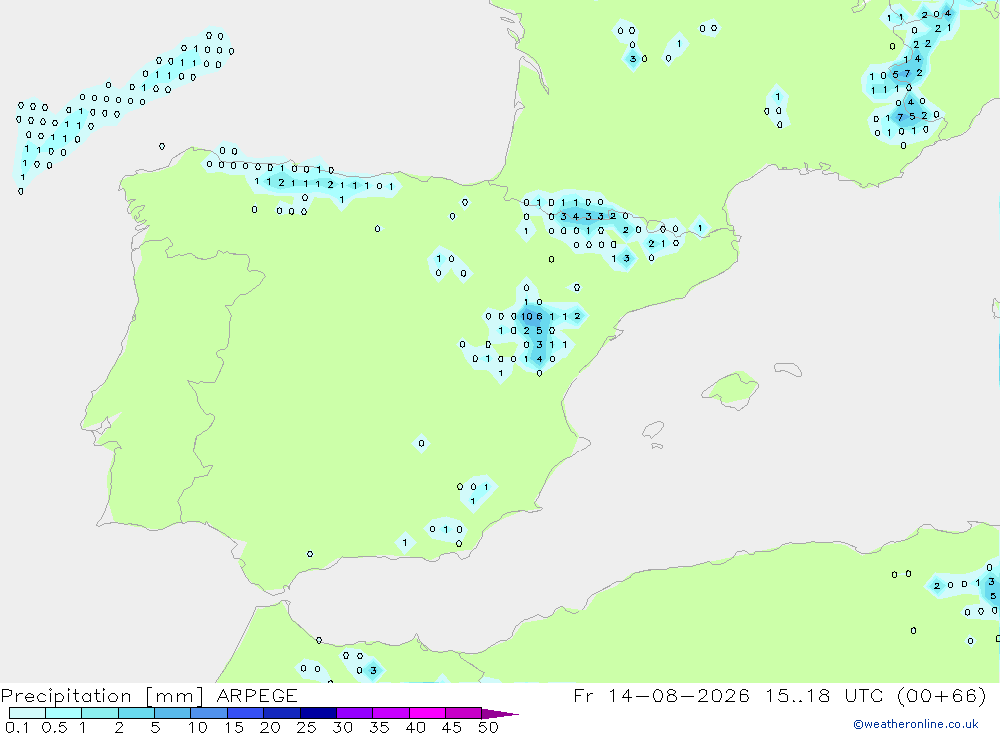
Task: Click the Menorca island outline
Action: click(x=788, y=369)
